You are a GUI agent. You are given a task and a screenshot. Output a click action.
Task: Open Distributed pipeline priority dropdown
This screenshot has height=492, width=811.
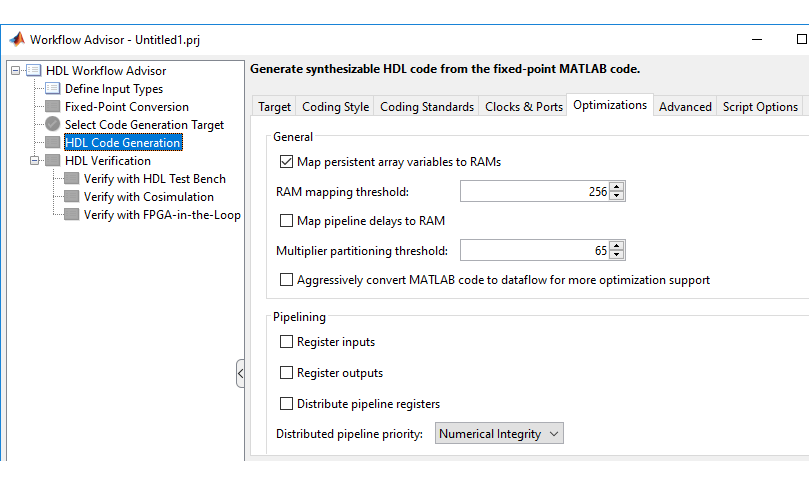click(x=500, y=434)
